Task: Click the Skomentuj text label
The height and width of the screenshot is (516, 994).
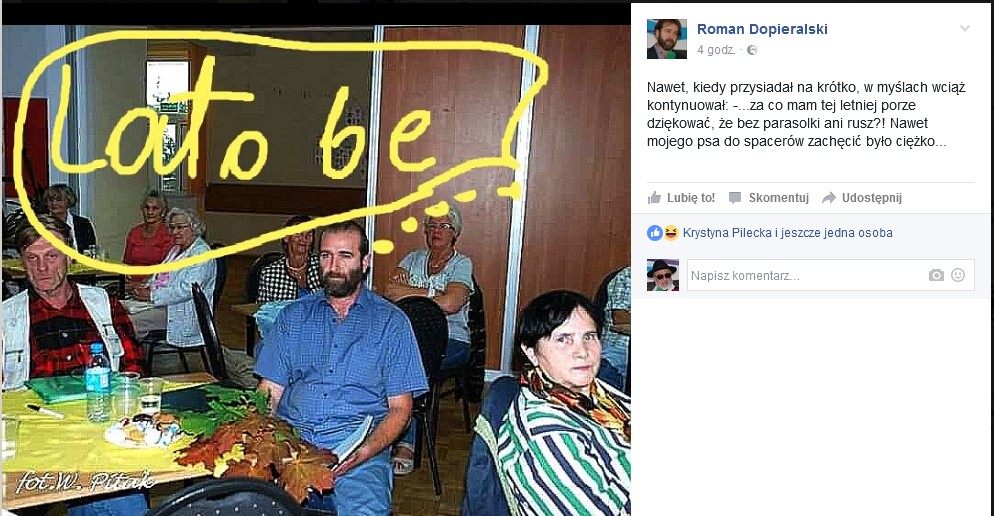Action: pos(778,198)
